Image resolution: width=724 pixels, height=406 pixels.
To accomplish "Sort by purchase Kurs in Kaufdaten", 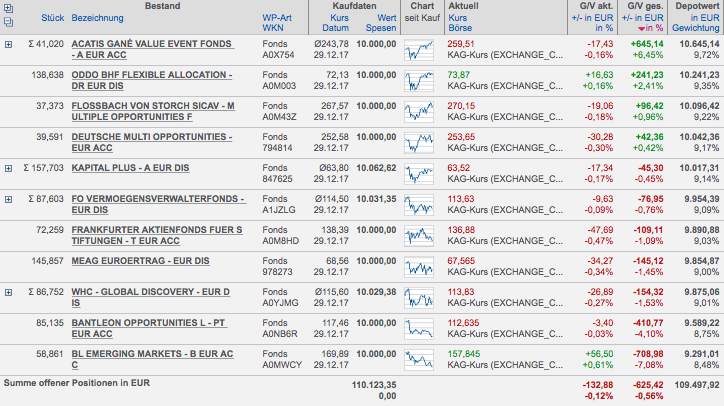I will (x=339, y=18).
